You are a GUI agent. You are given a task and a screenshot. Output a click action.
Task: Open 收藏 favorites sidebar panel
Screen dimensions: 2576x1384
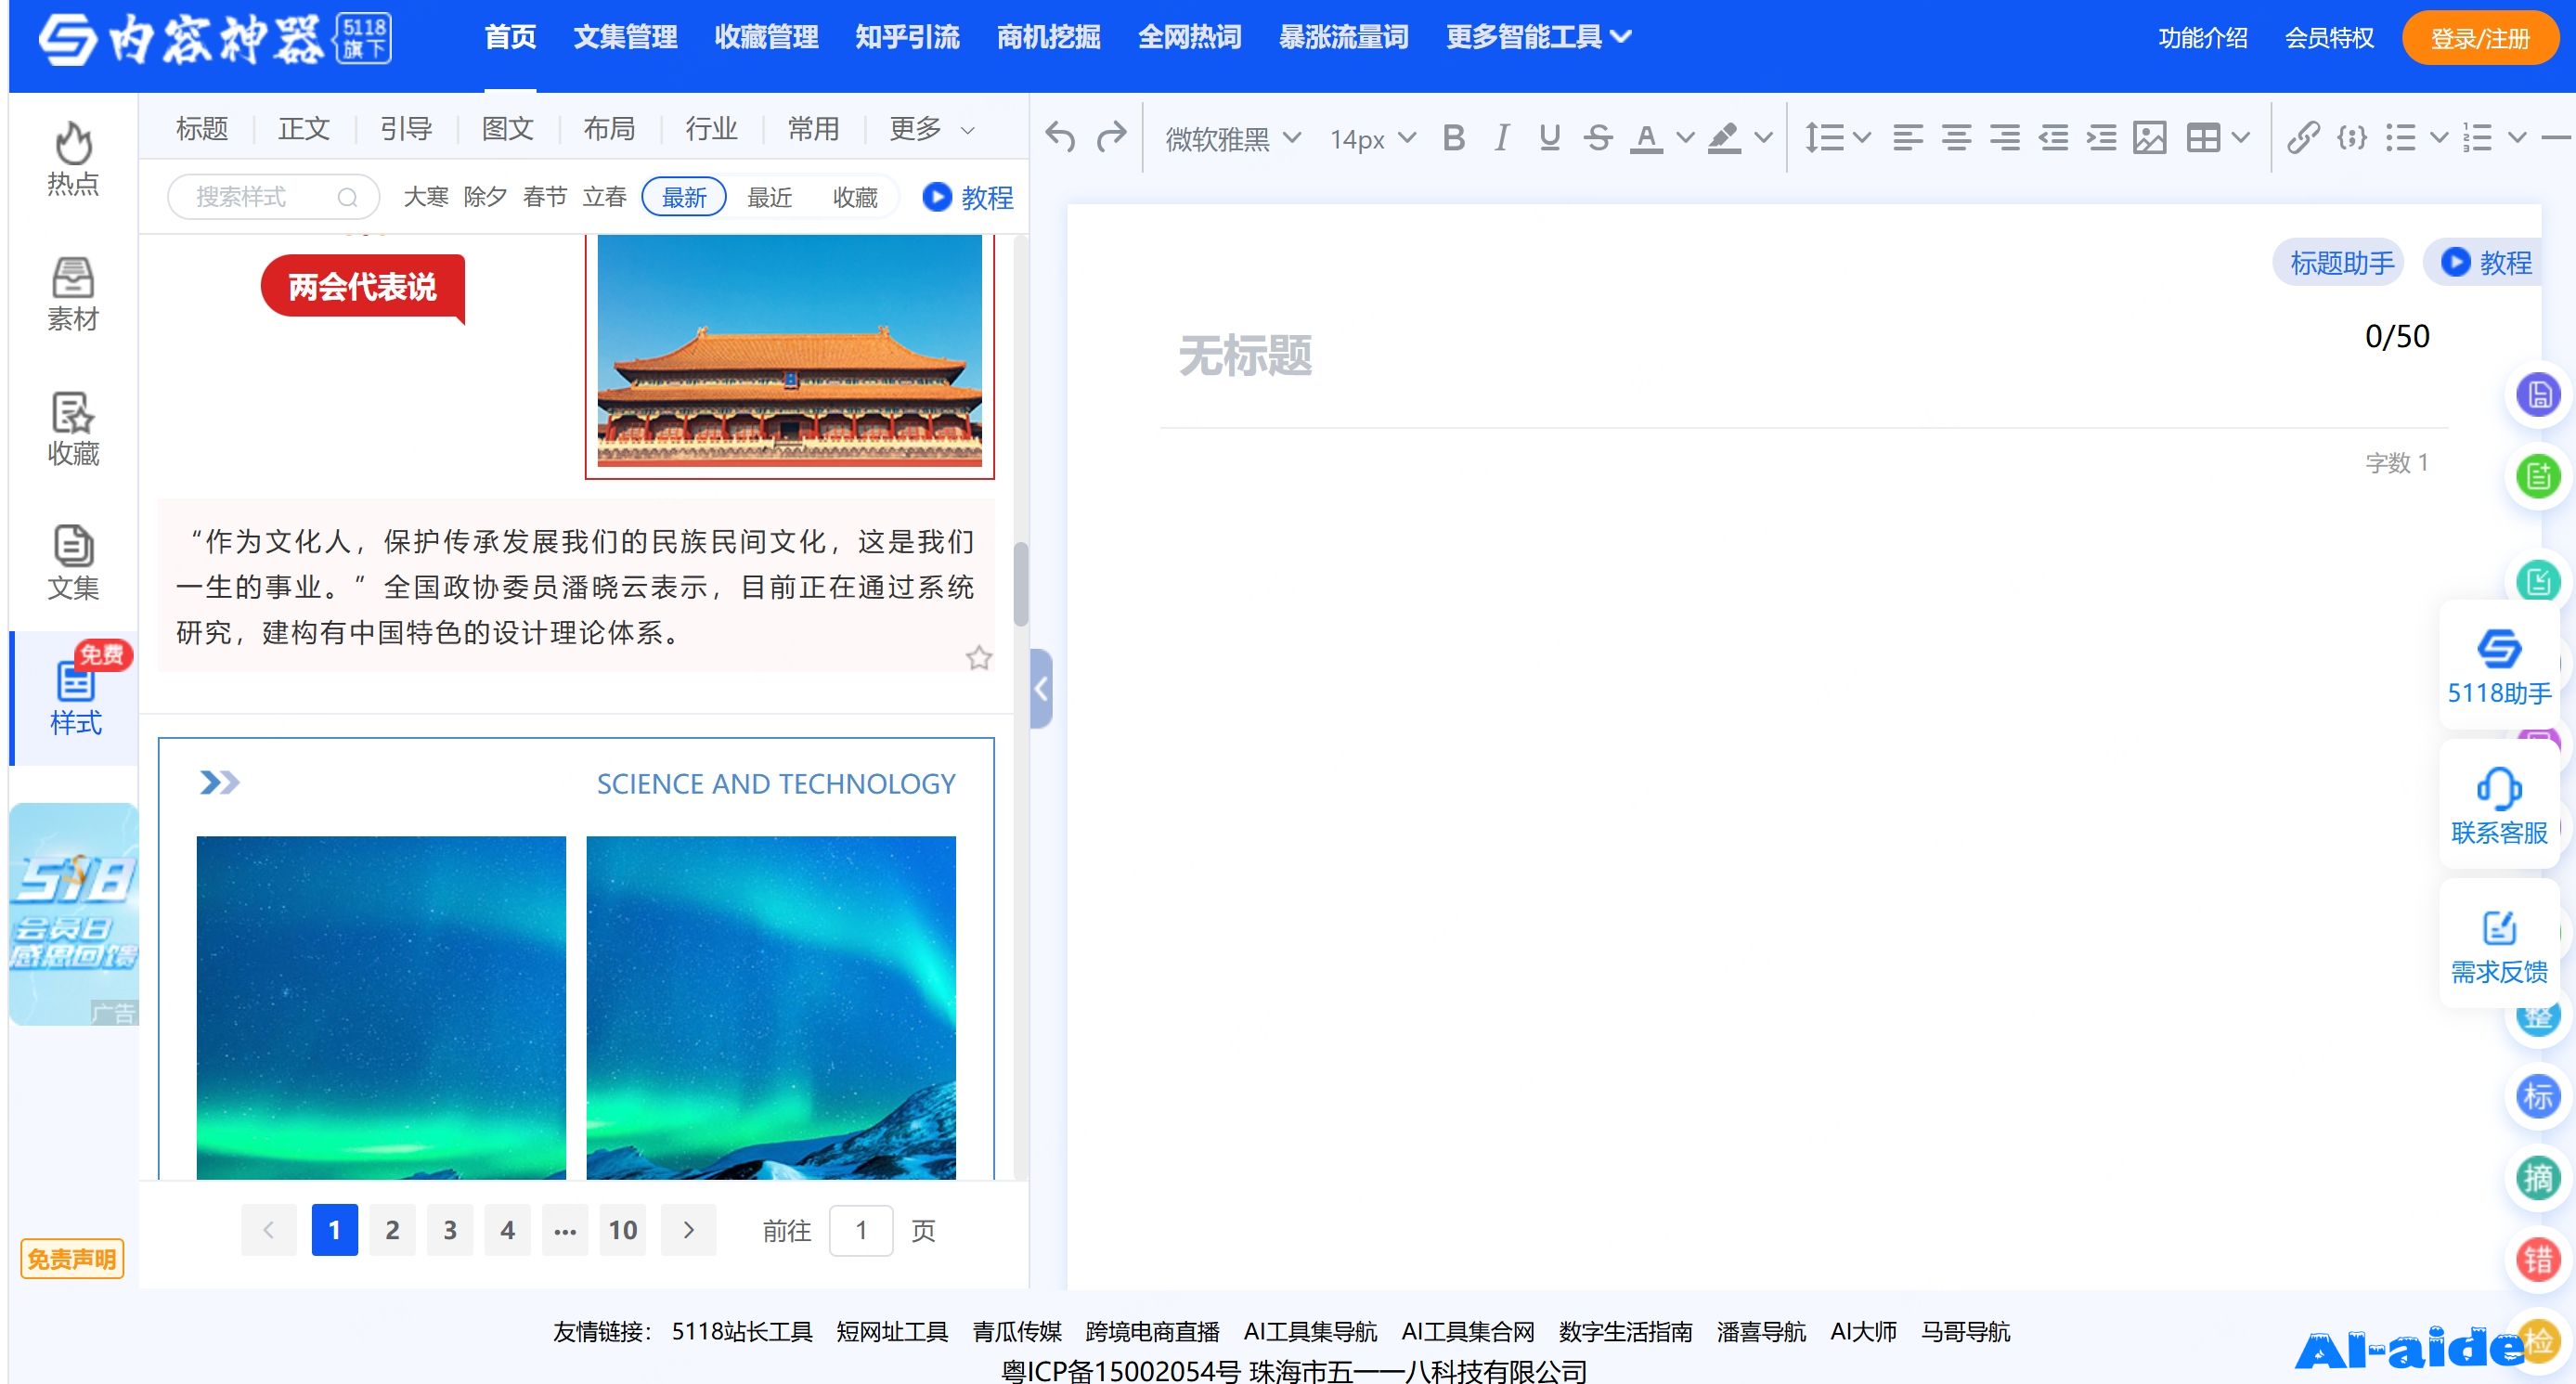[x=73, y=429]
